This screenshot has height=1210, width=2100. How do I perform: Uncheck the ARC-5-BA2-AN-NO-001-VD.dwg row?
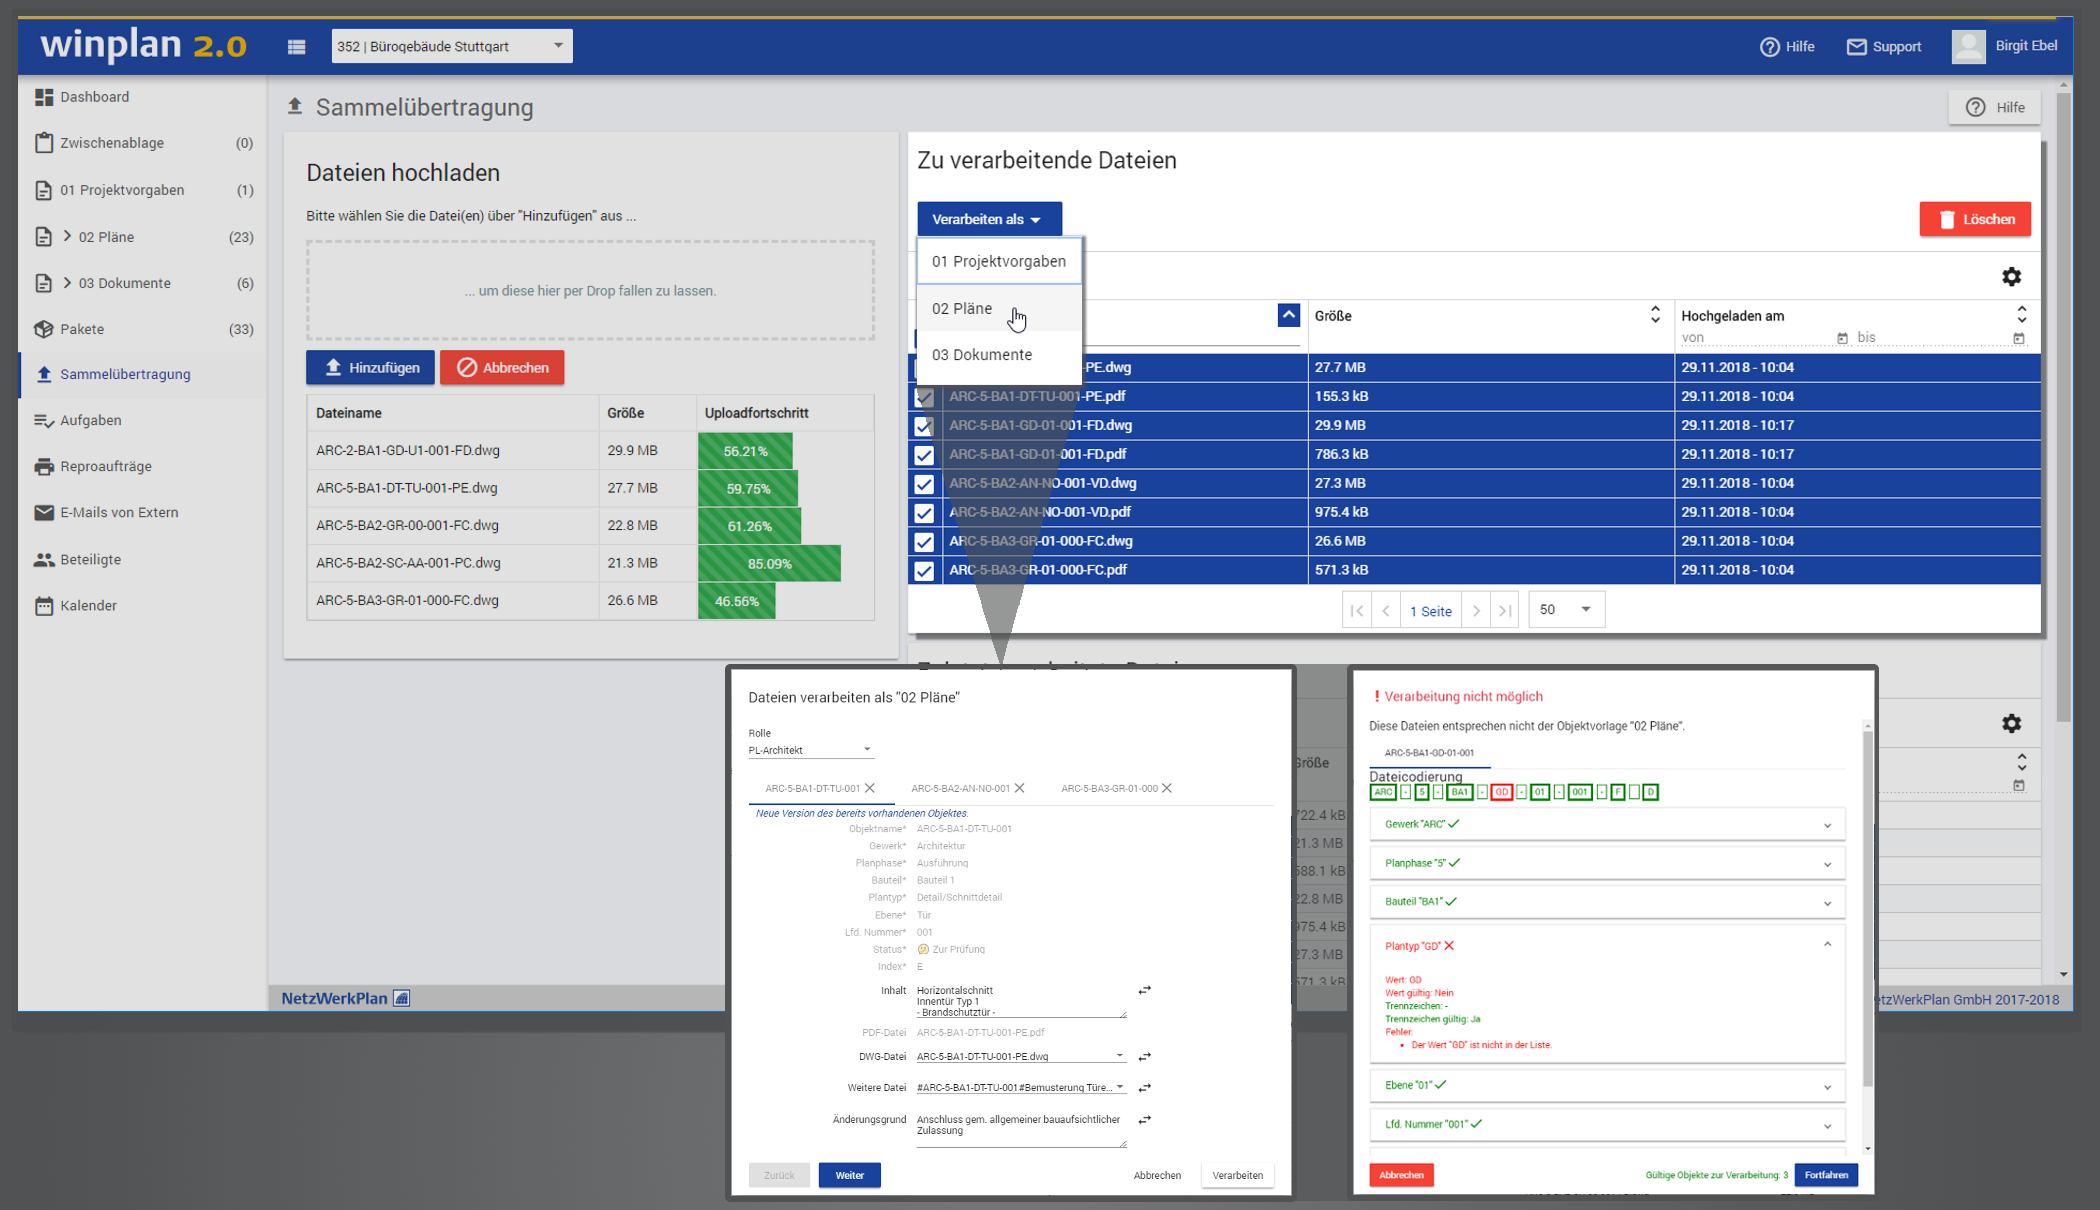(924, 484)
